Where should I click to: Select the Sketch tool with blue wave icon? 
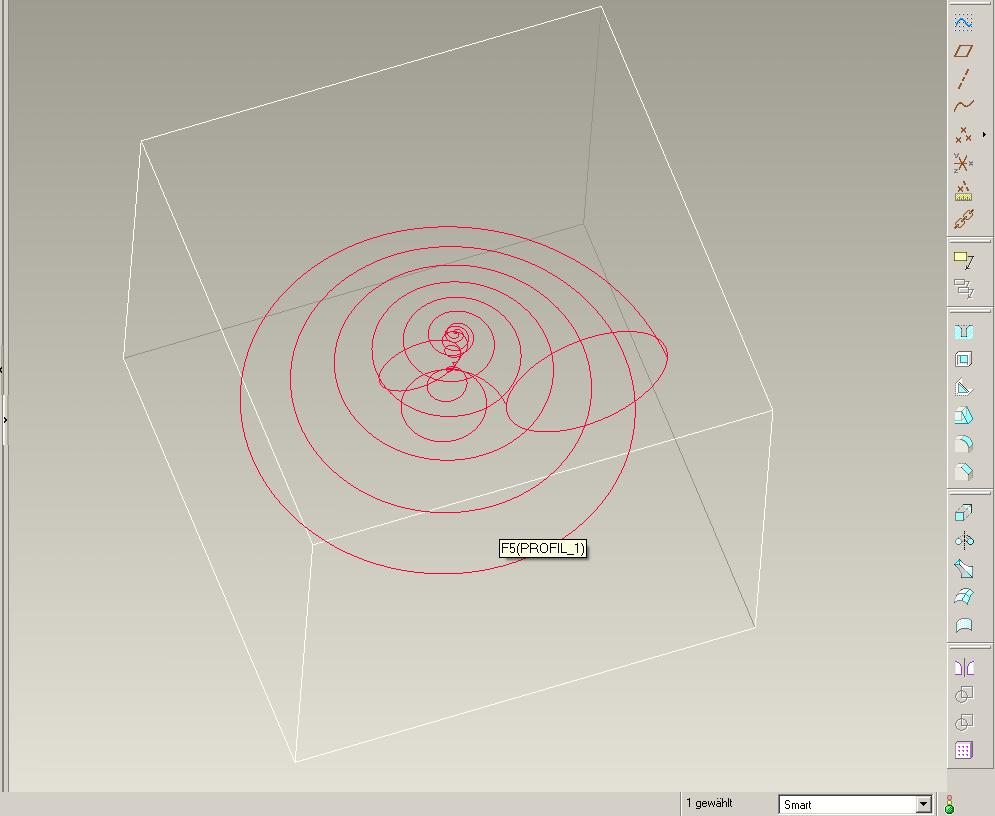963,23
